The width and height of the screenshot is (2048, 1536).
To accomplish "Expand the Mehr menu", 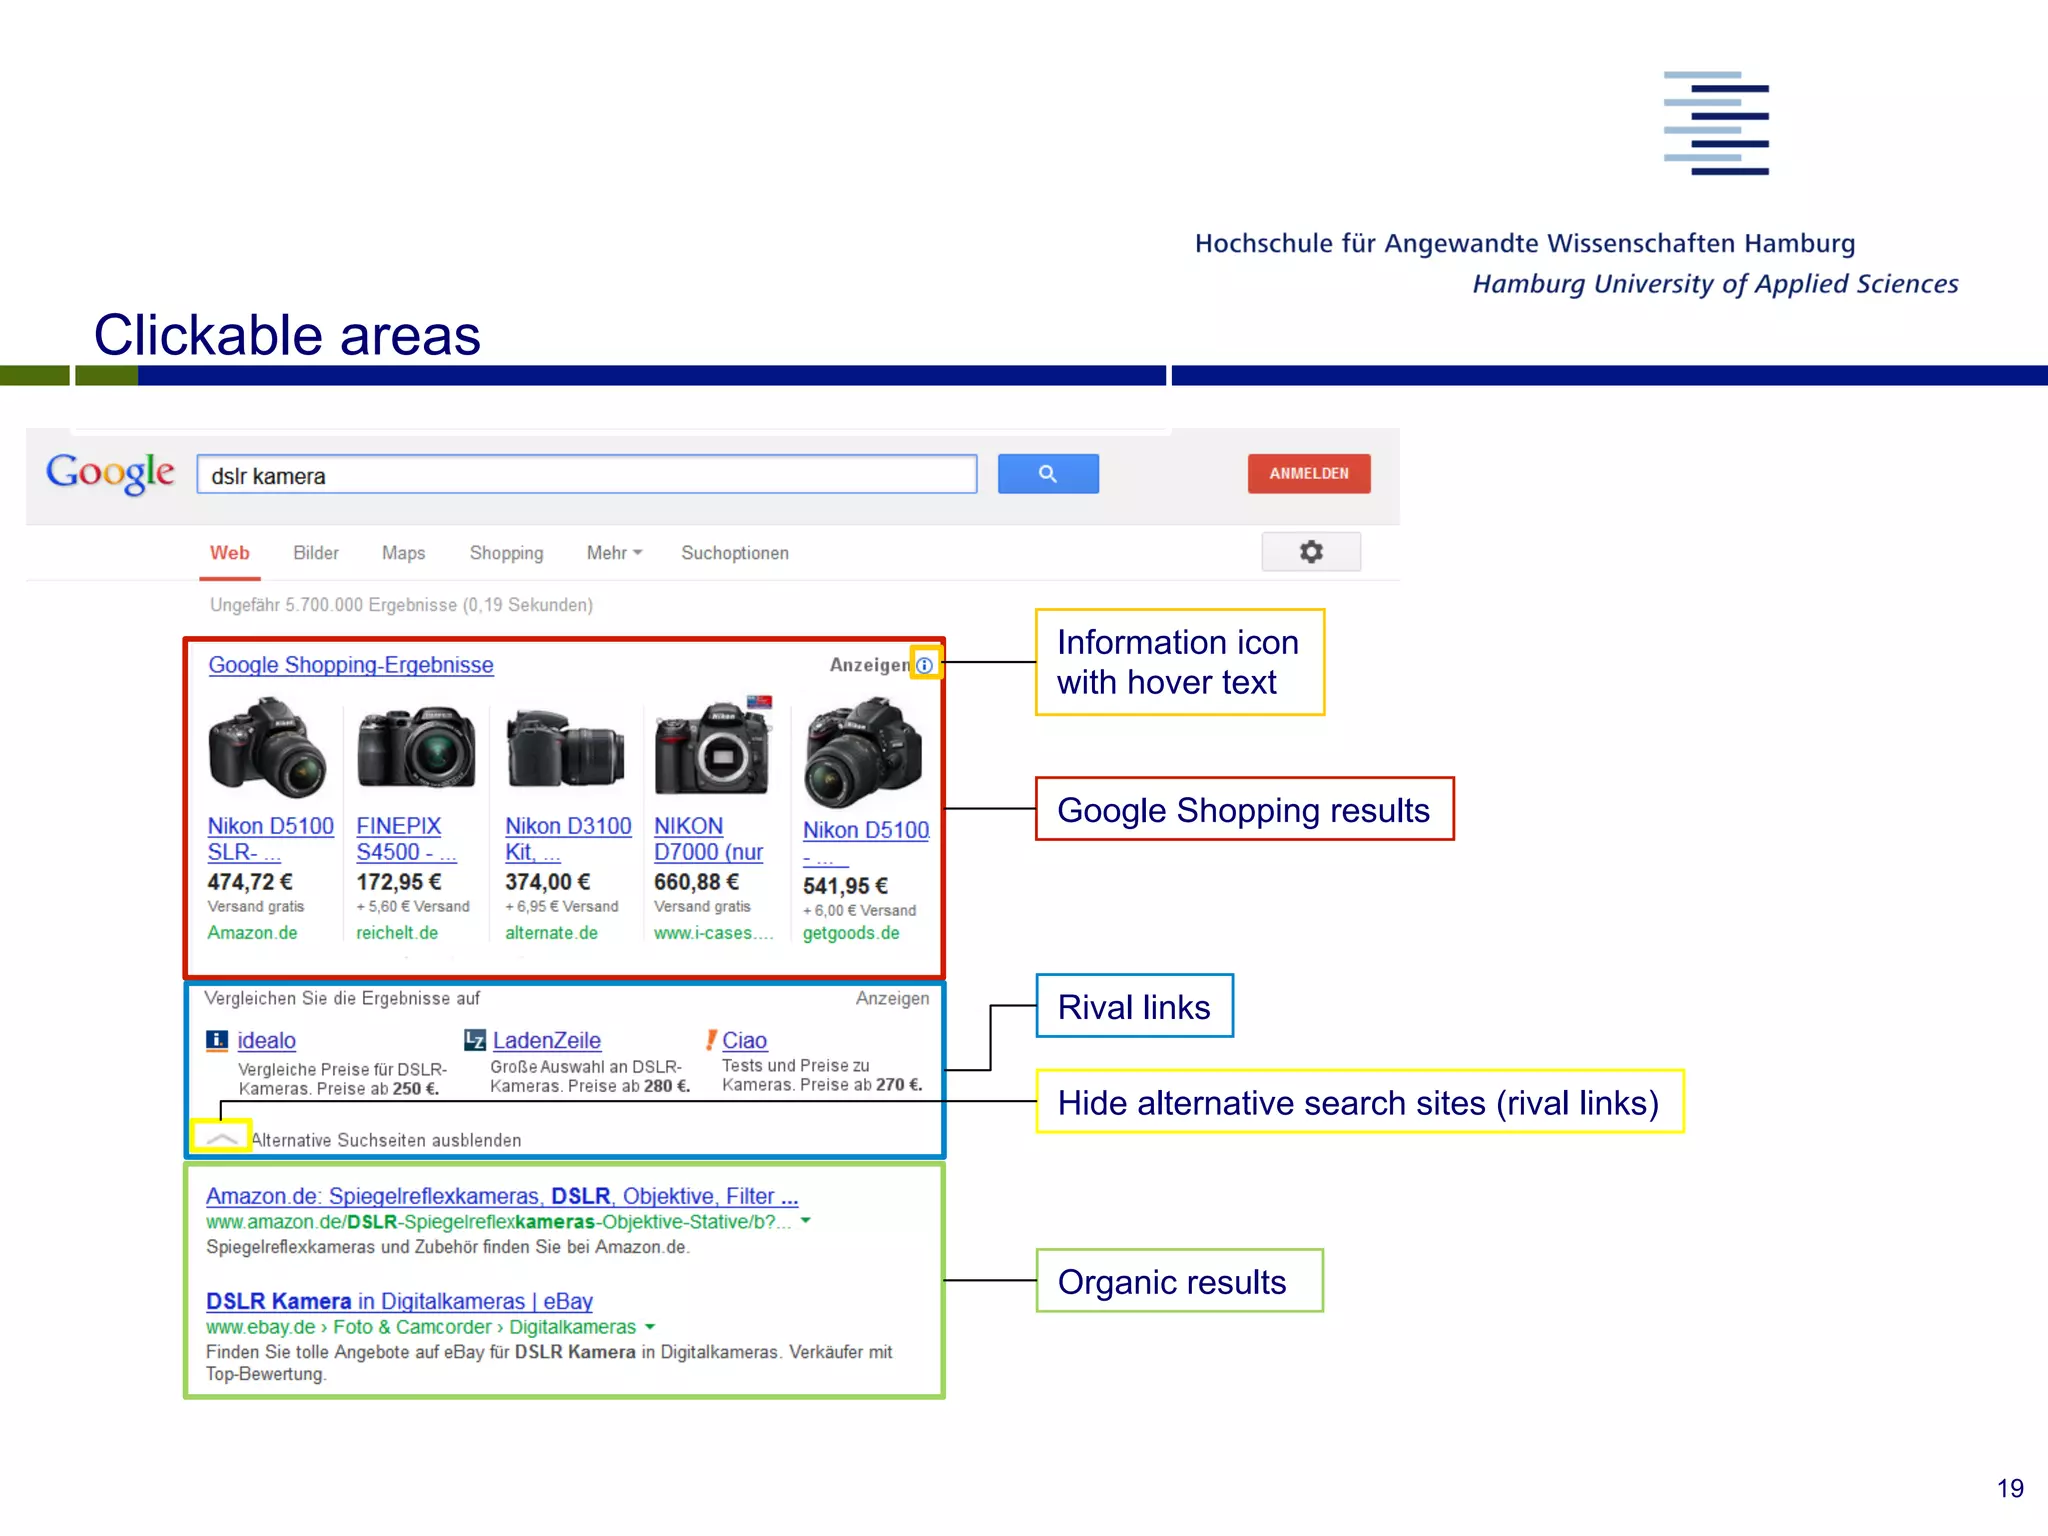I will tap(614, 553).
